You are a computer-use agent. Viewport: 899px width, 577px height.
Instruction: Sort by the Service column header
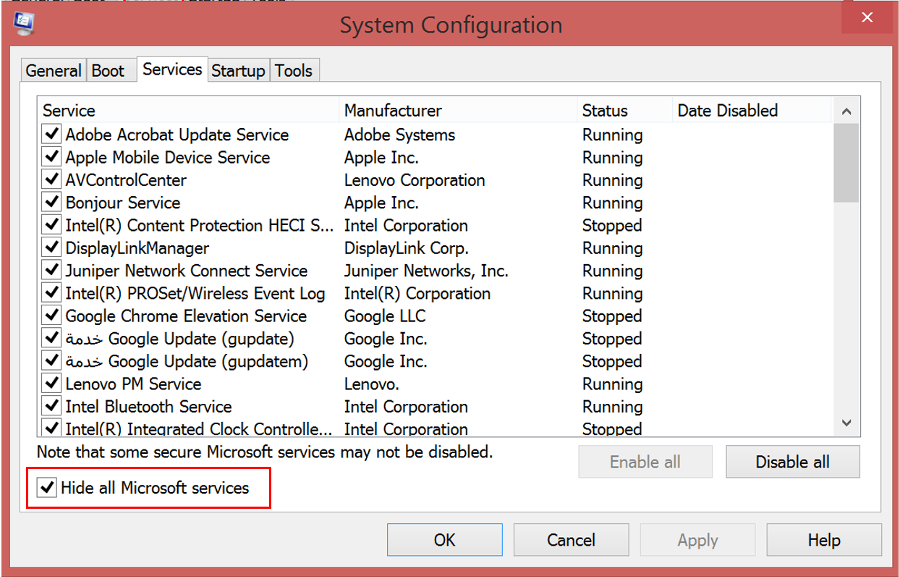click(188, 110)
